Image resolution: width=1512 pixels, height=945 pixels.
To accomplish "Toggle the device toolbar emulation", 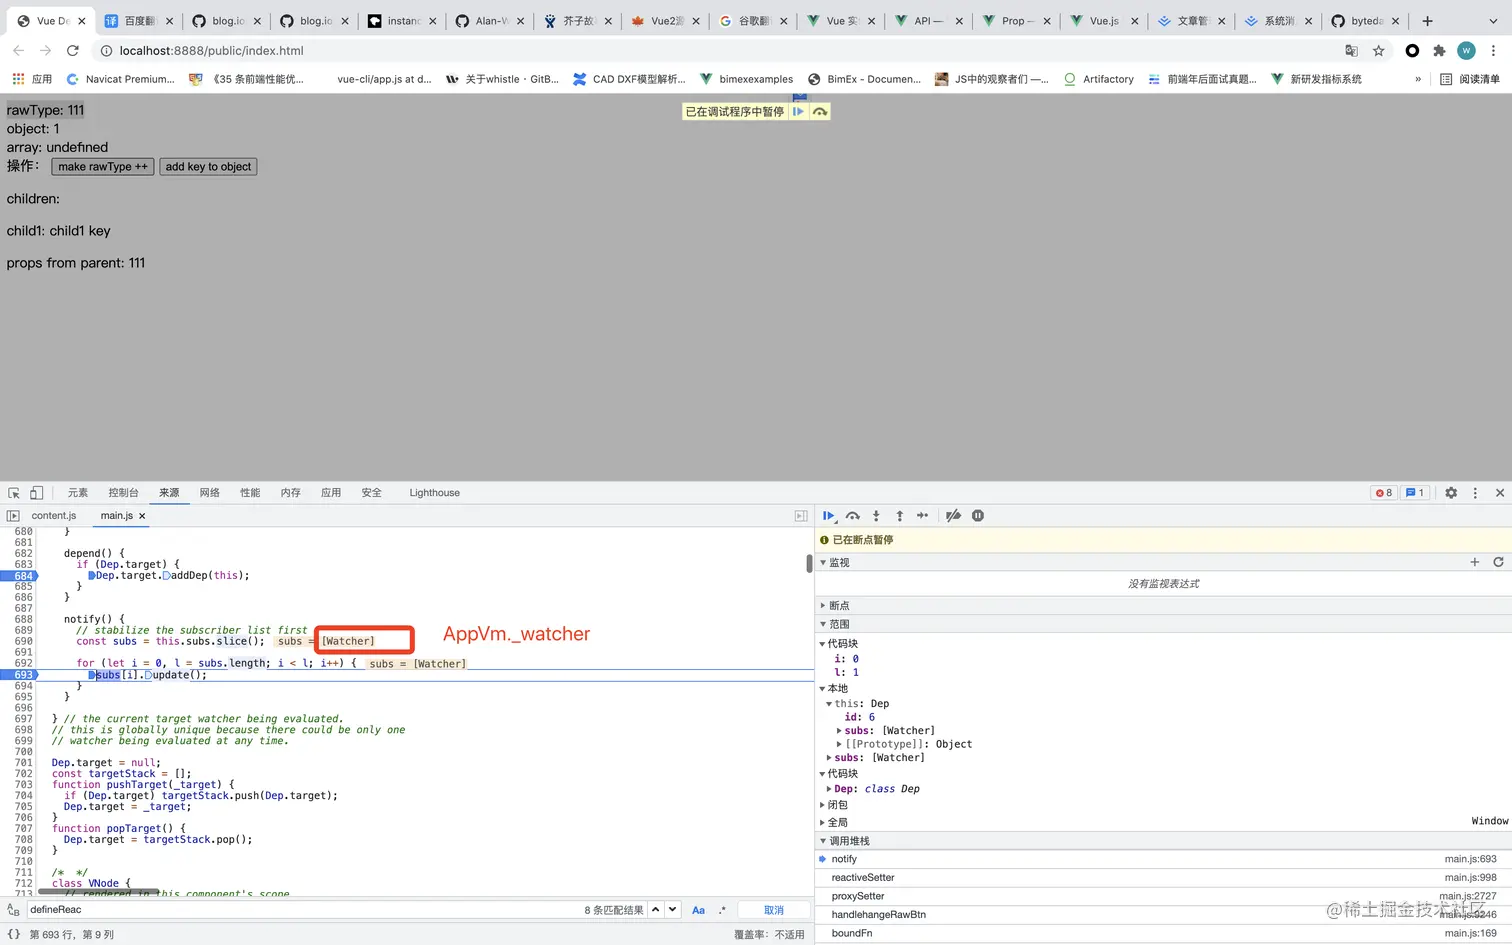I will click(x=36, y=493).
